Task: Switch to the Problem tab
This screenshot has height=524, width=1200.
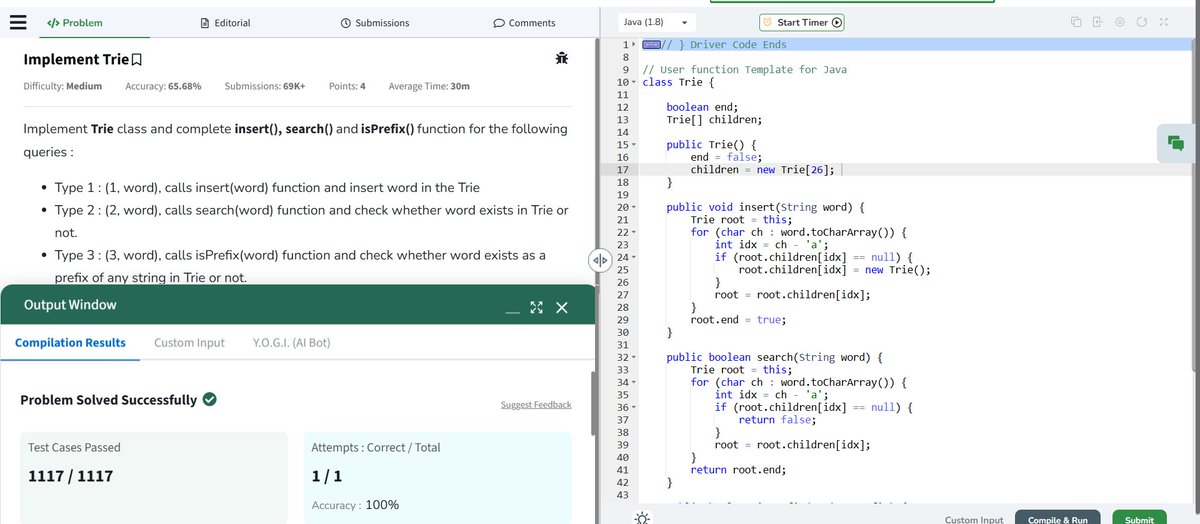Action: point(76,22)
